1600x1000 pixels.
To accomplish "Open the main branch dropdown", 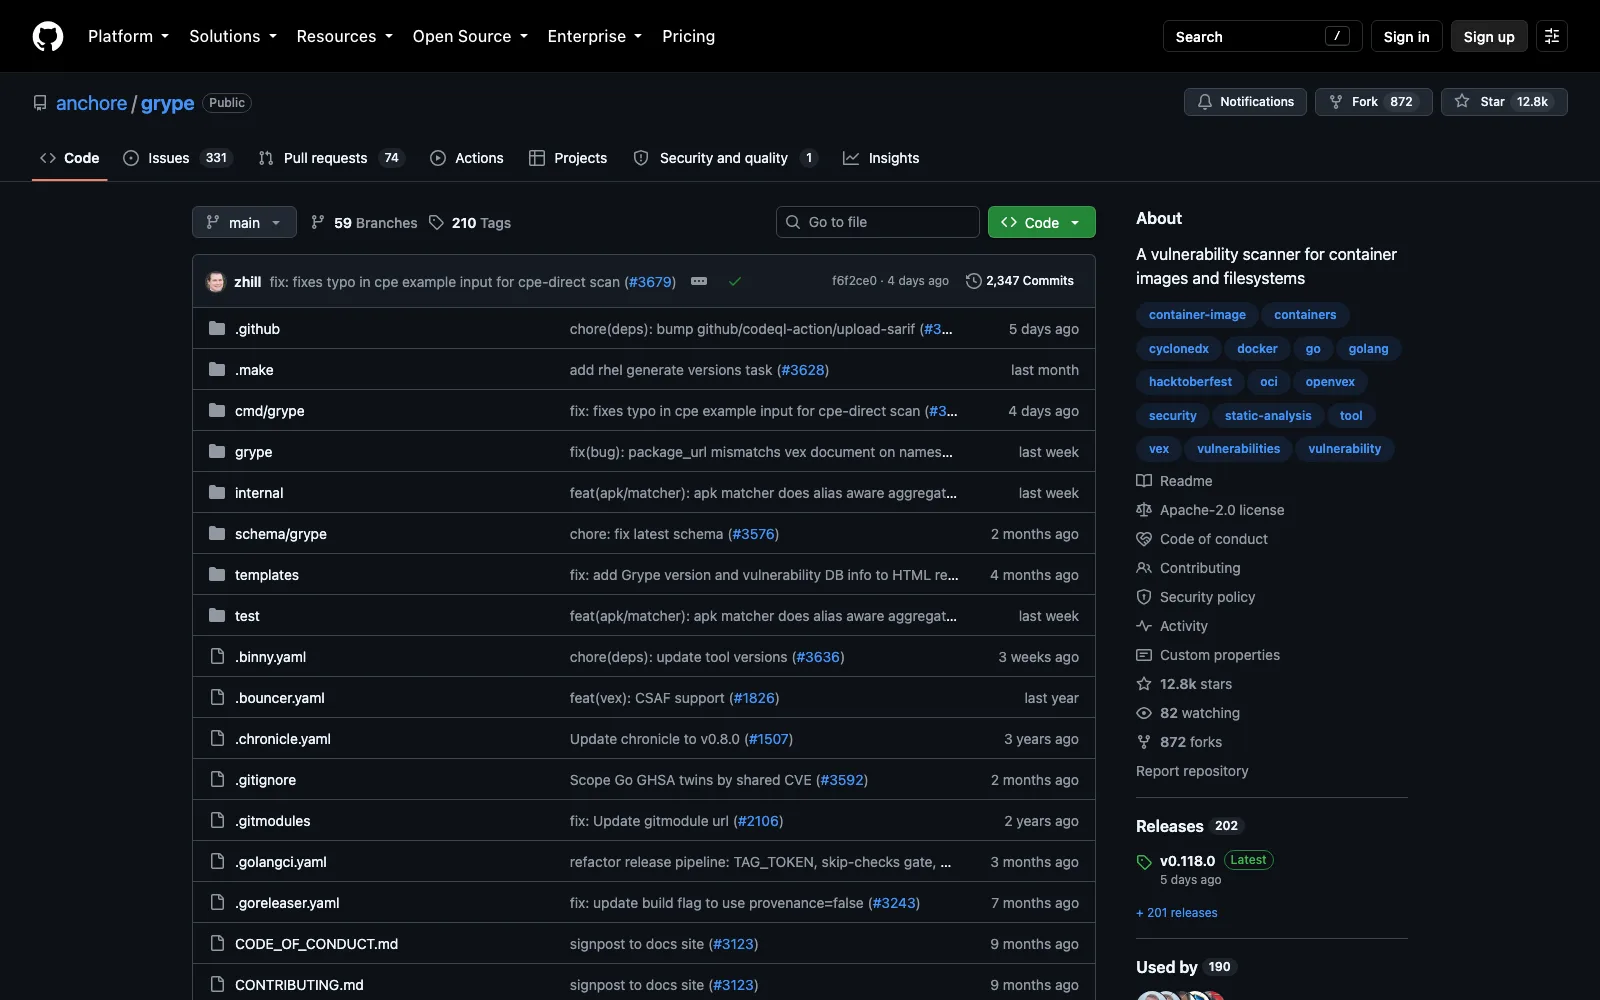I will [x=244, y=222].
